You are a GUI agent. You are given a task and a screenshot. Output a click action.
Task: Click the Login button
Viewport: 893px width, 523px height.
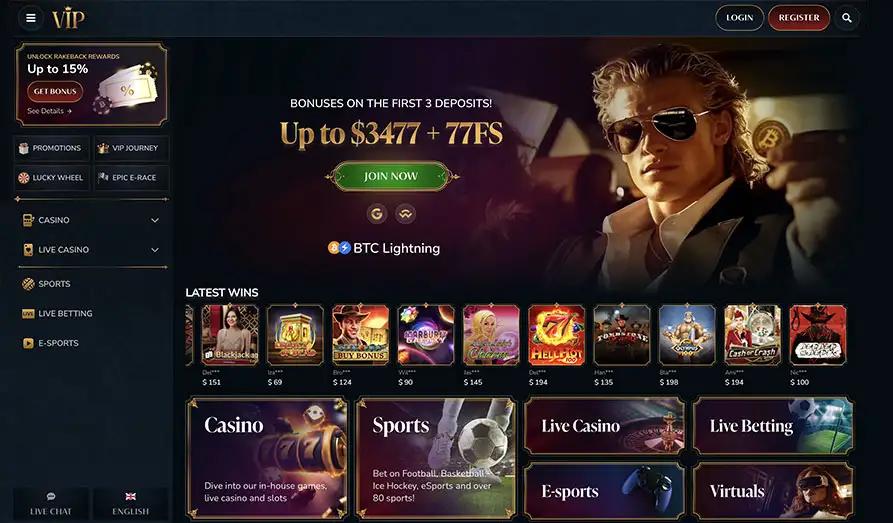point(739,18)
